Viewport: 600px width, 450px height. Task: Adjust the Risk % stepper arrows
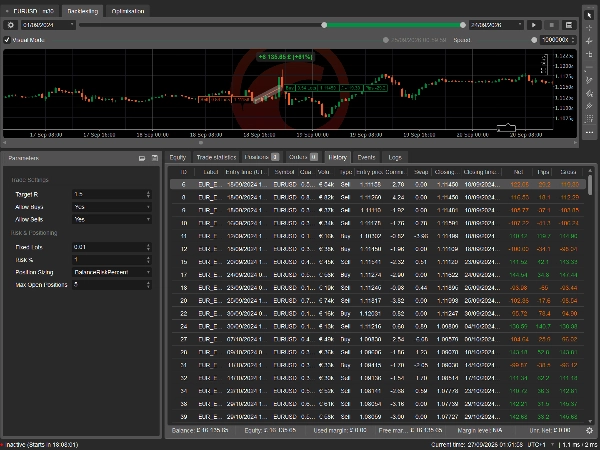coord(148,260)
